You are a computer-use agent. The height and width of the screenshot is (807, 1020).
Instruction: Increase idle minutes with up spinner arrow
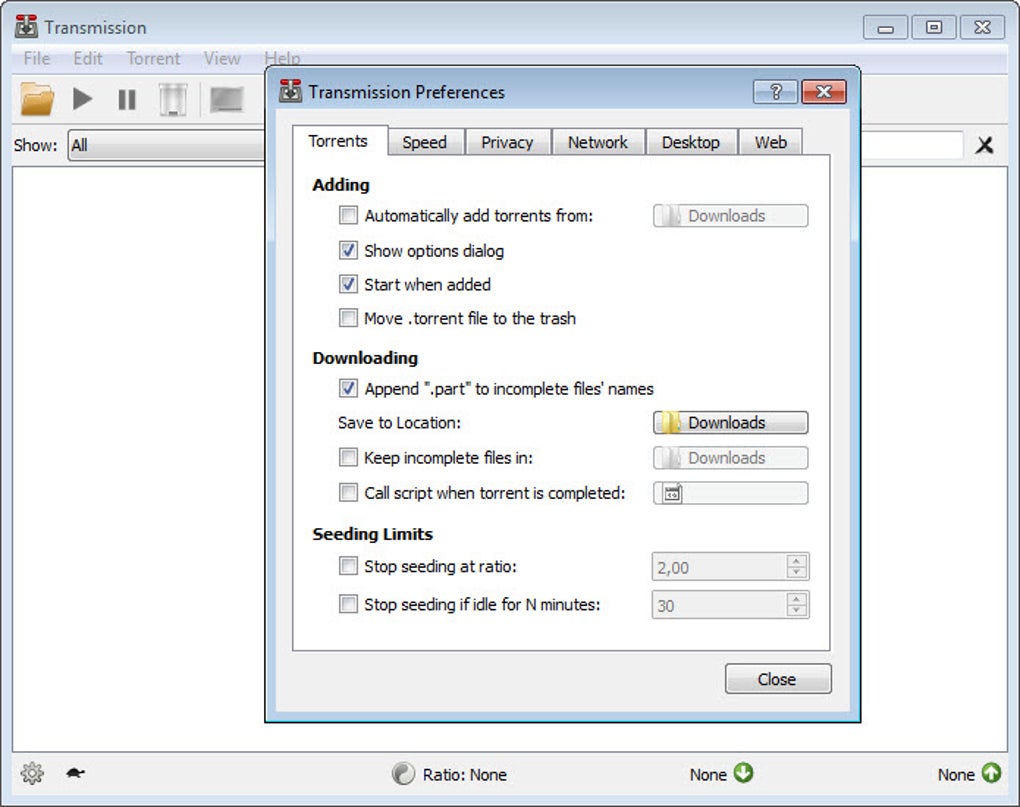pyautogui.click(x=796, y=599)
